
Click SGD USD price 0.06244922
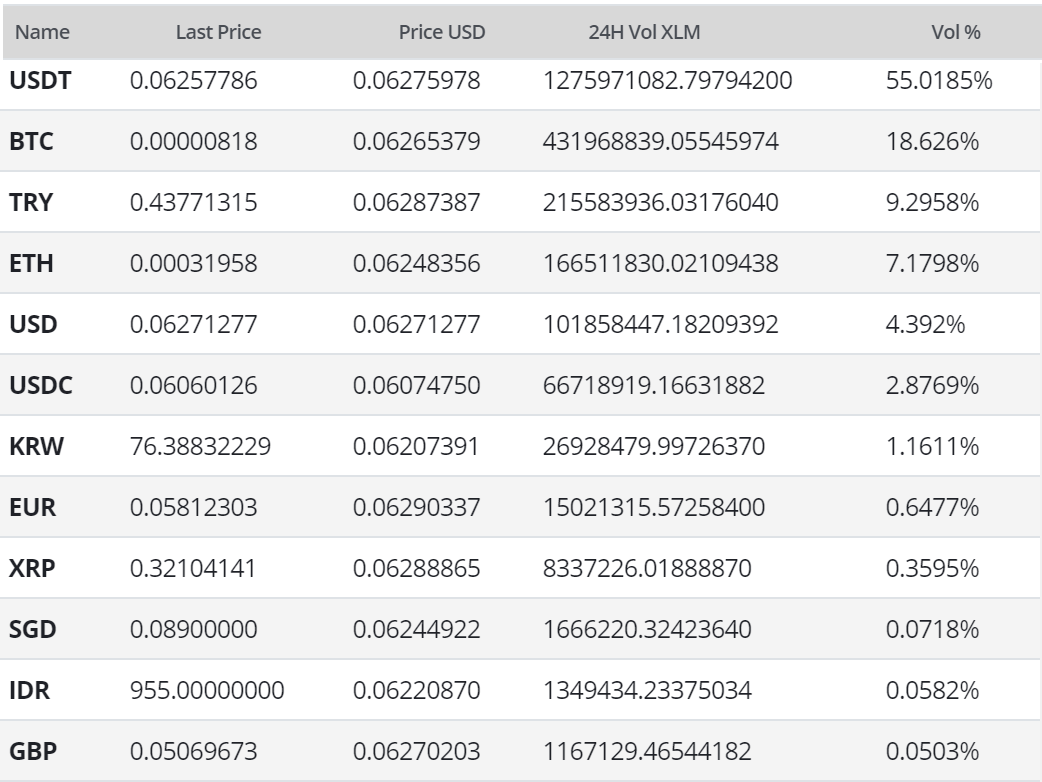pos(417,629)
